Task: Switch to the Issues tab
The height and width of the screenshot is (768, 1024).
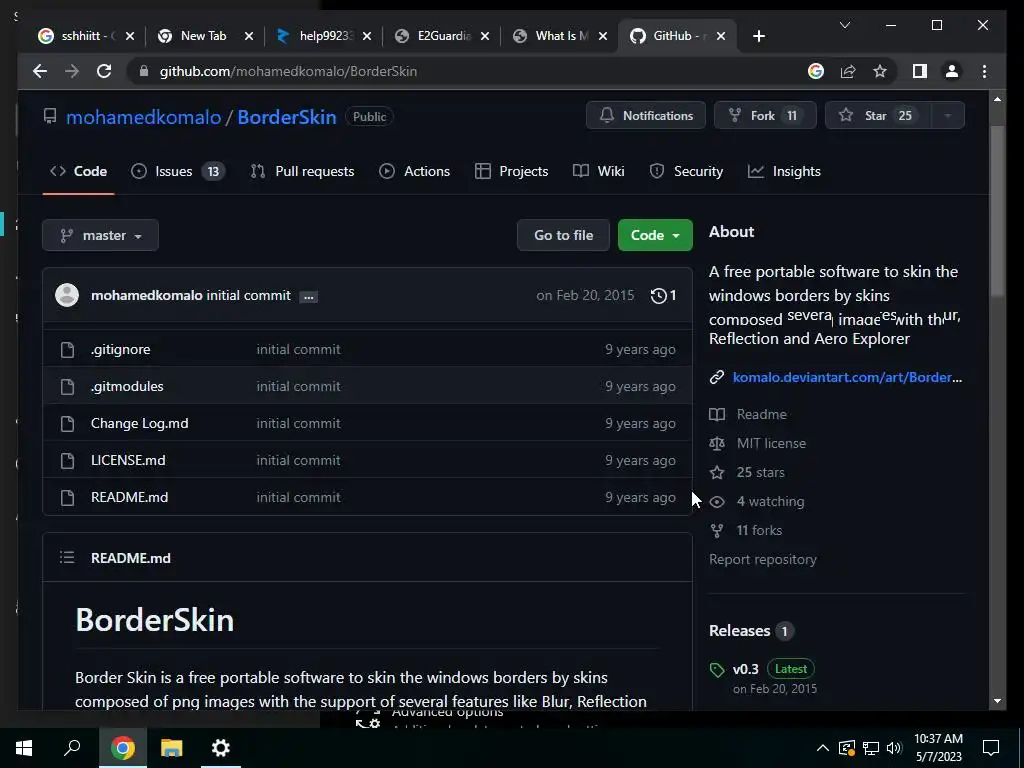Action: coord(178,171)
